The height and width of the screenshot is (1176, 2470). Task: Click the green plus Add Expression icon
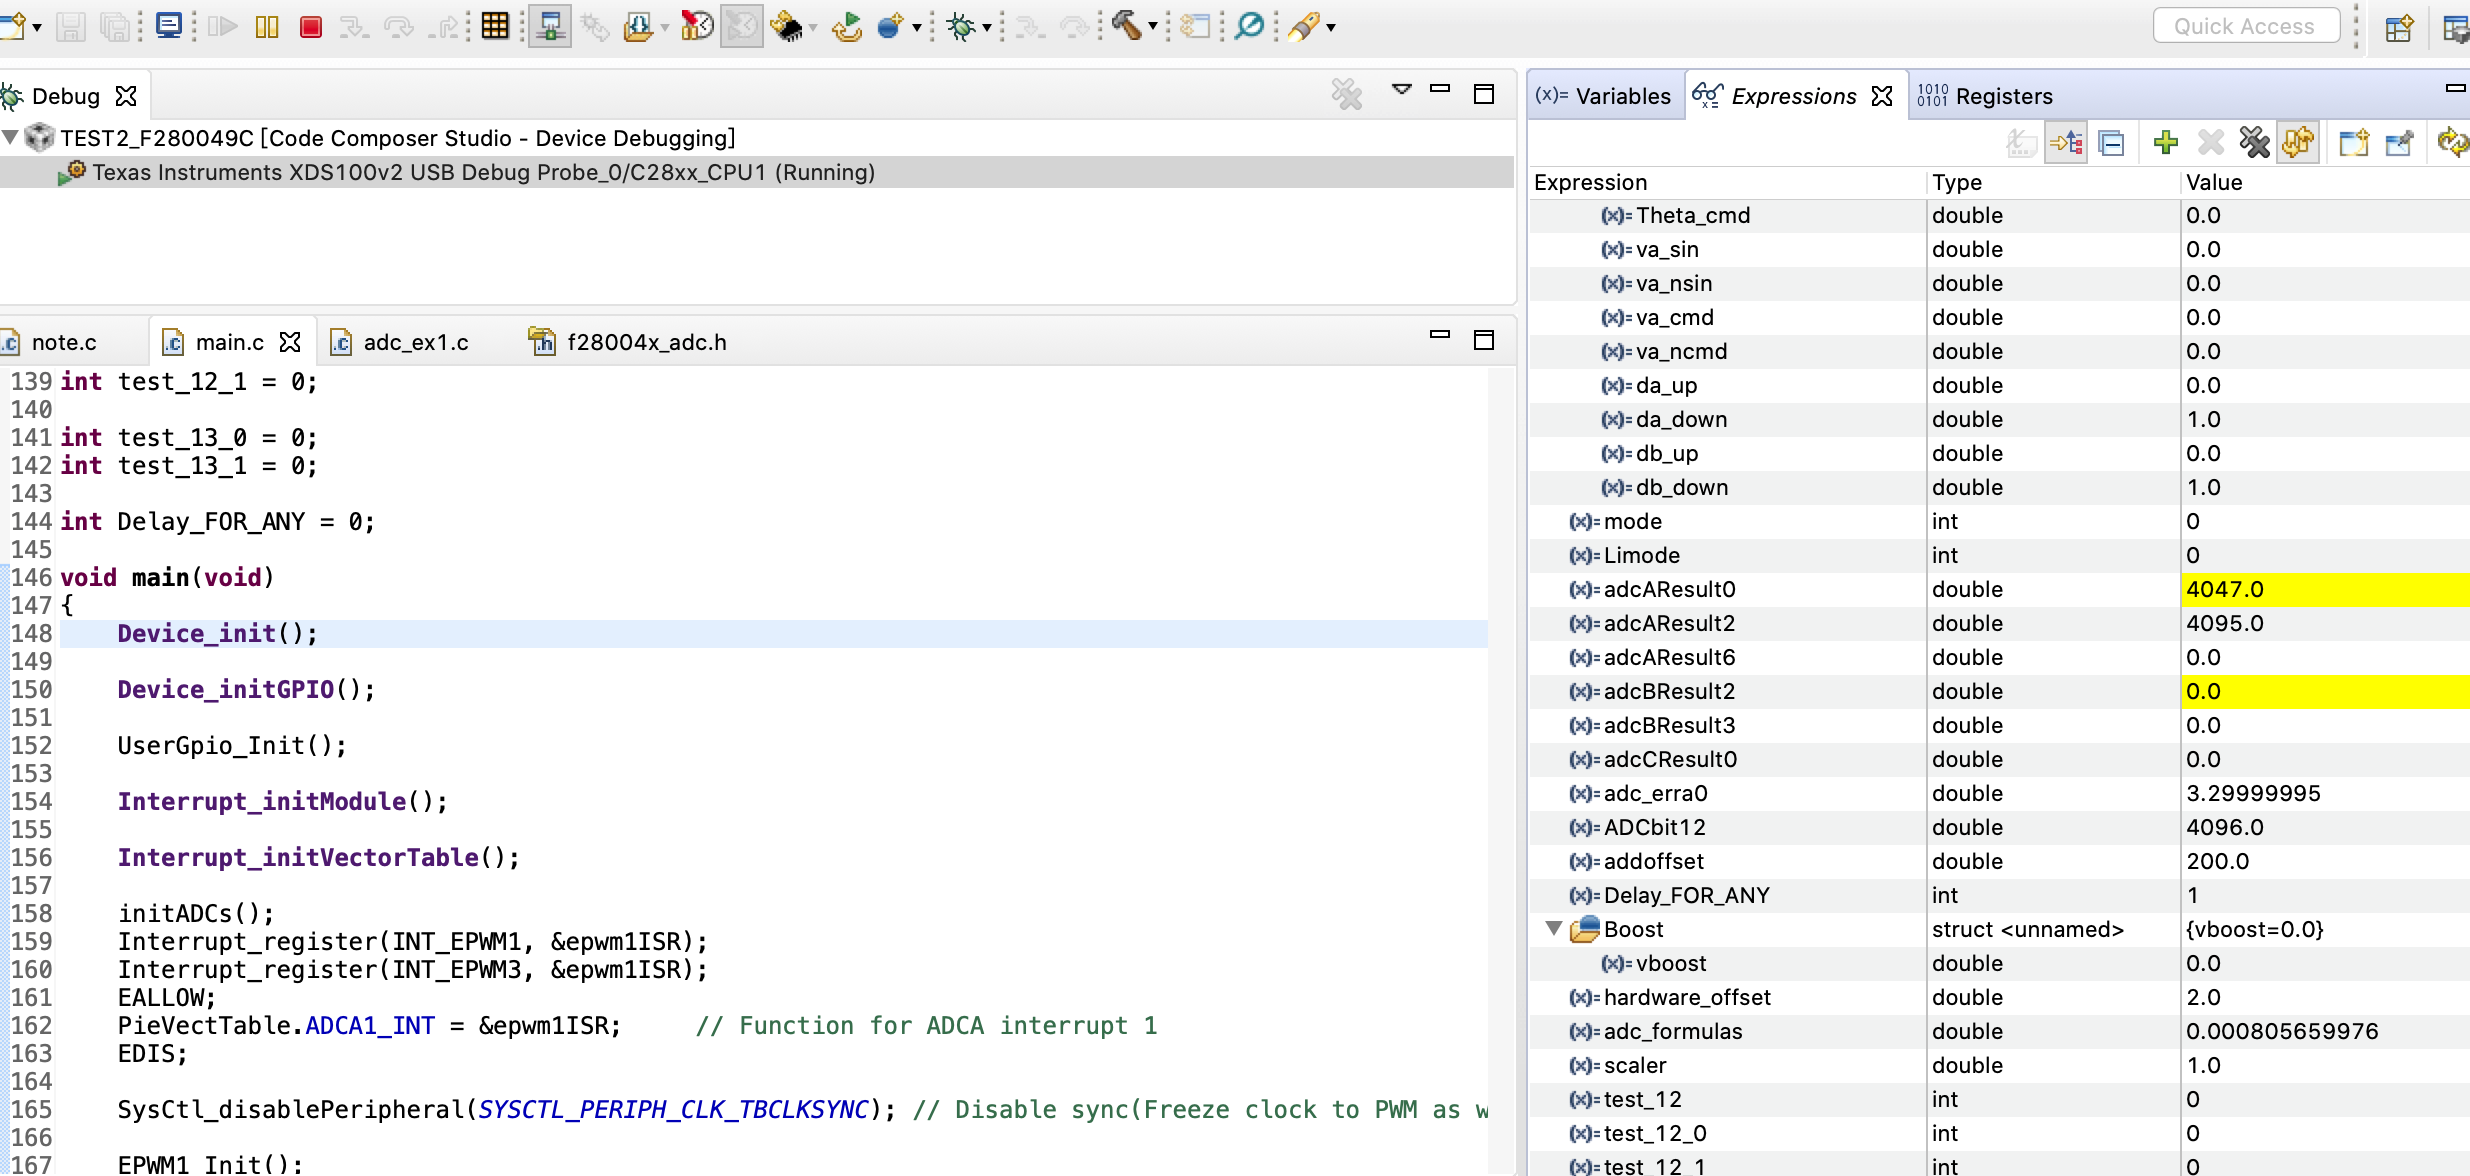[x=2165, y=143]
